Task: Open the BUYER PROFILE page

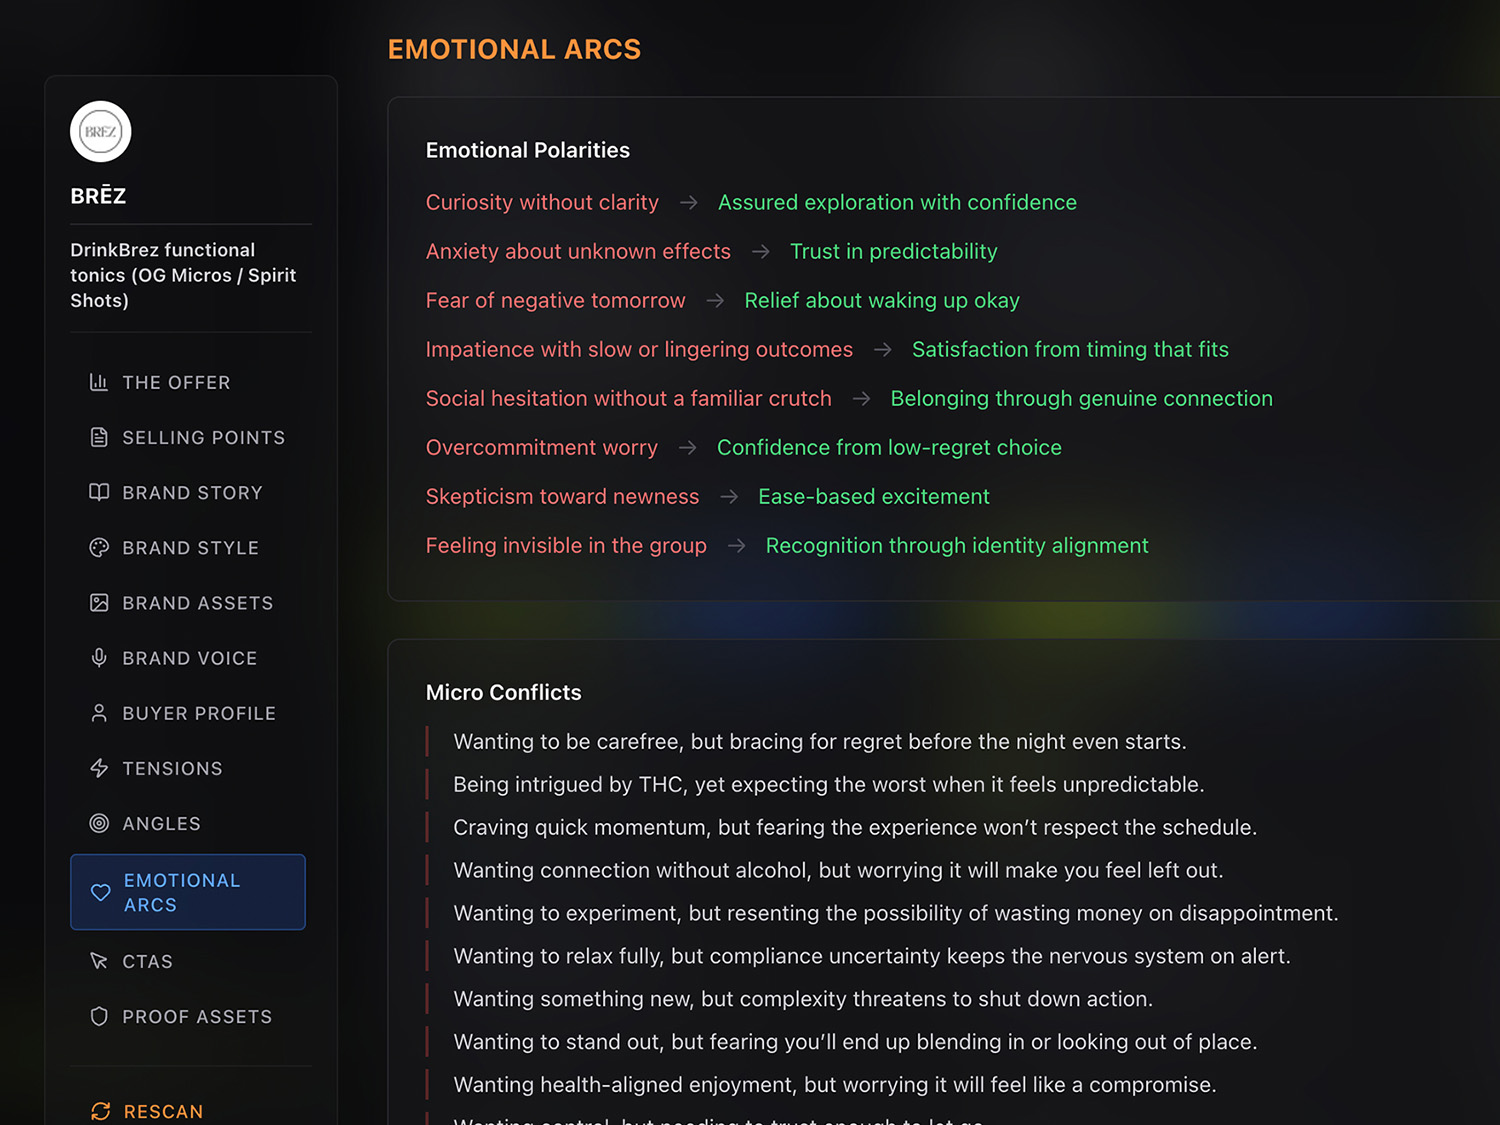Action: click(198, 713)
